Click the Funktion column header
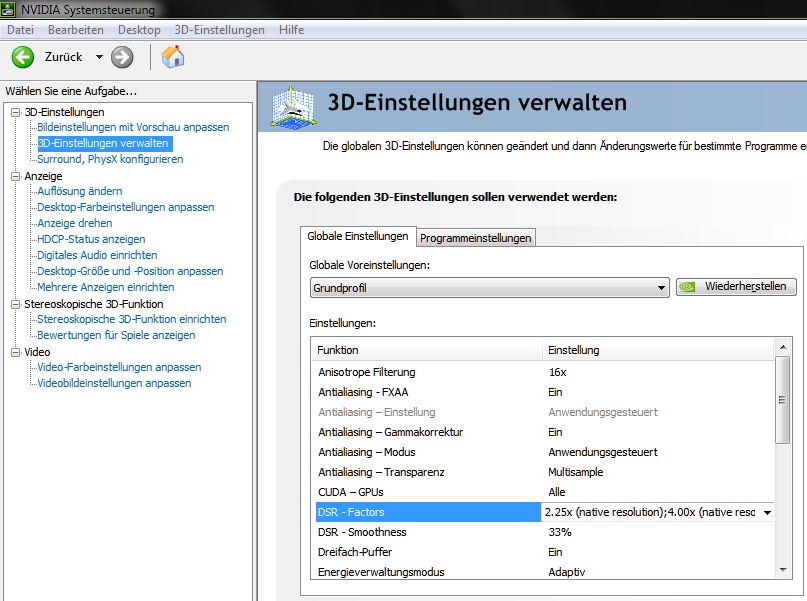 pyautogui.click(x=427, y=350)
